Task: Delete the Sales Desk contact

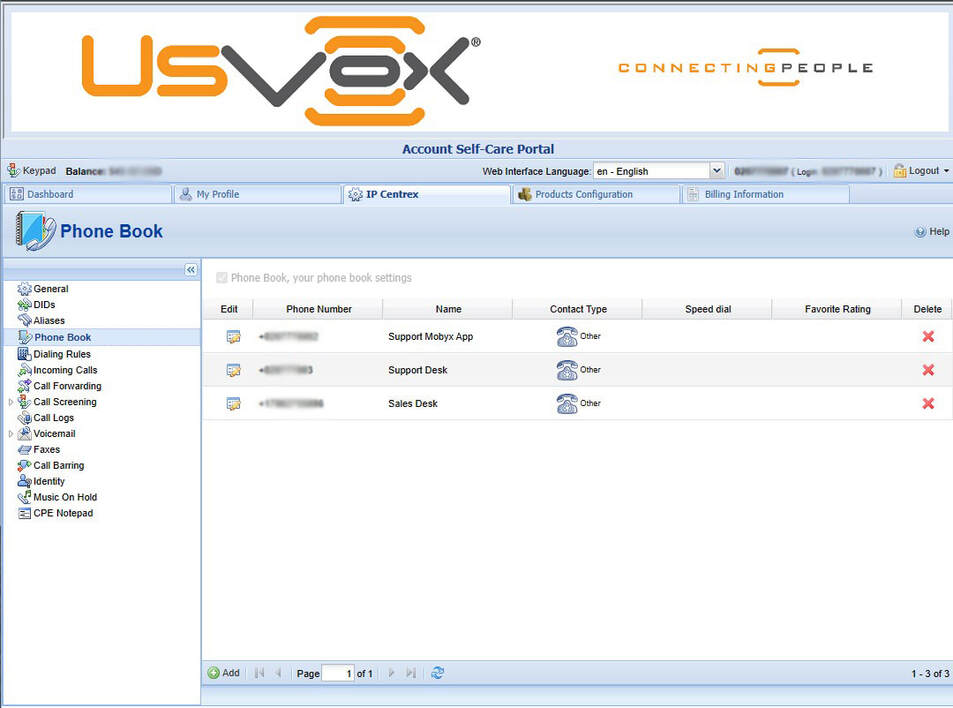Action: 928,404
